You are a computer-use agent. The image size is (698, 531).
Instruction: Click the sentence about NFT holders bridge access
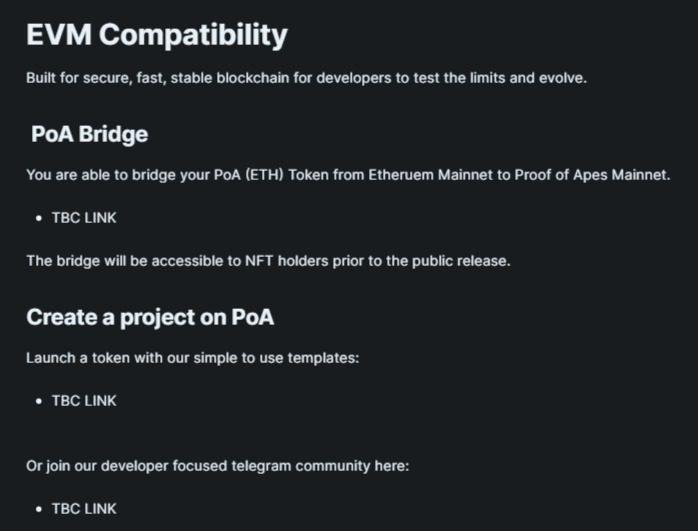pos(268,261)
